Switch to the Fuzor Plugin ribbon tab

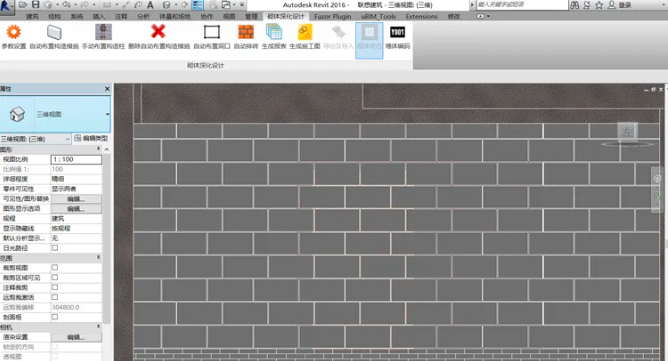point(333,16)
